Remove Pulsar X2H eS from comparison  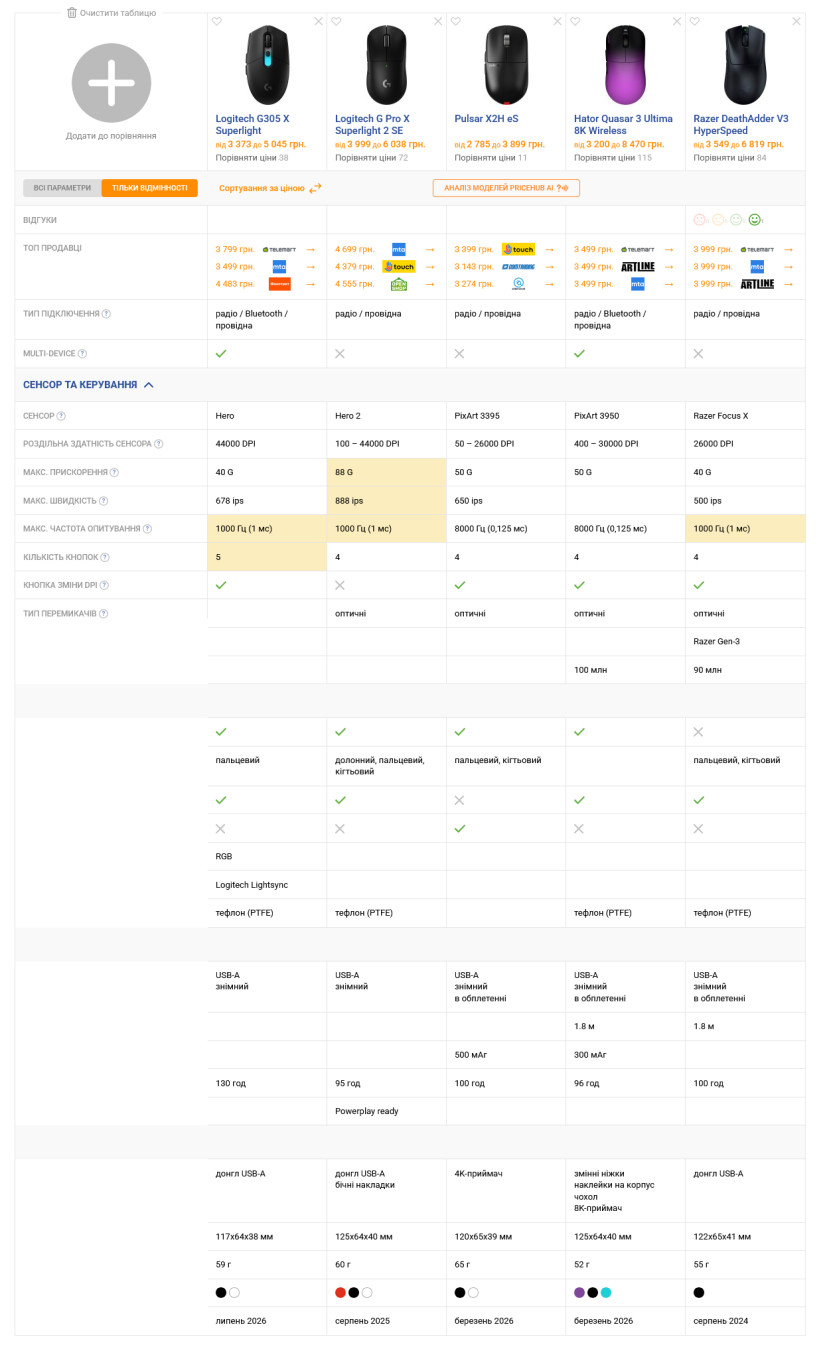click(557, 21)
